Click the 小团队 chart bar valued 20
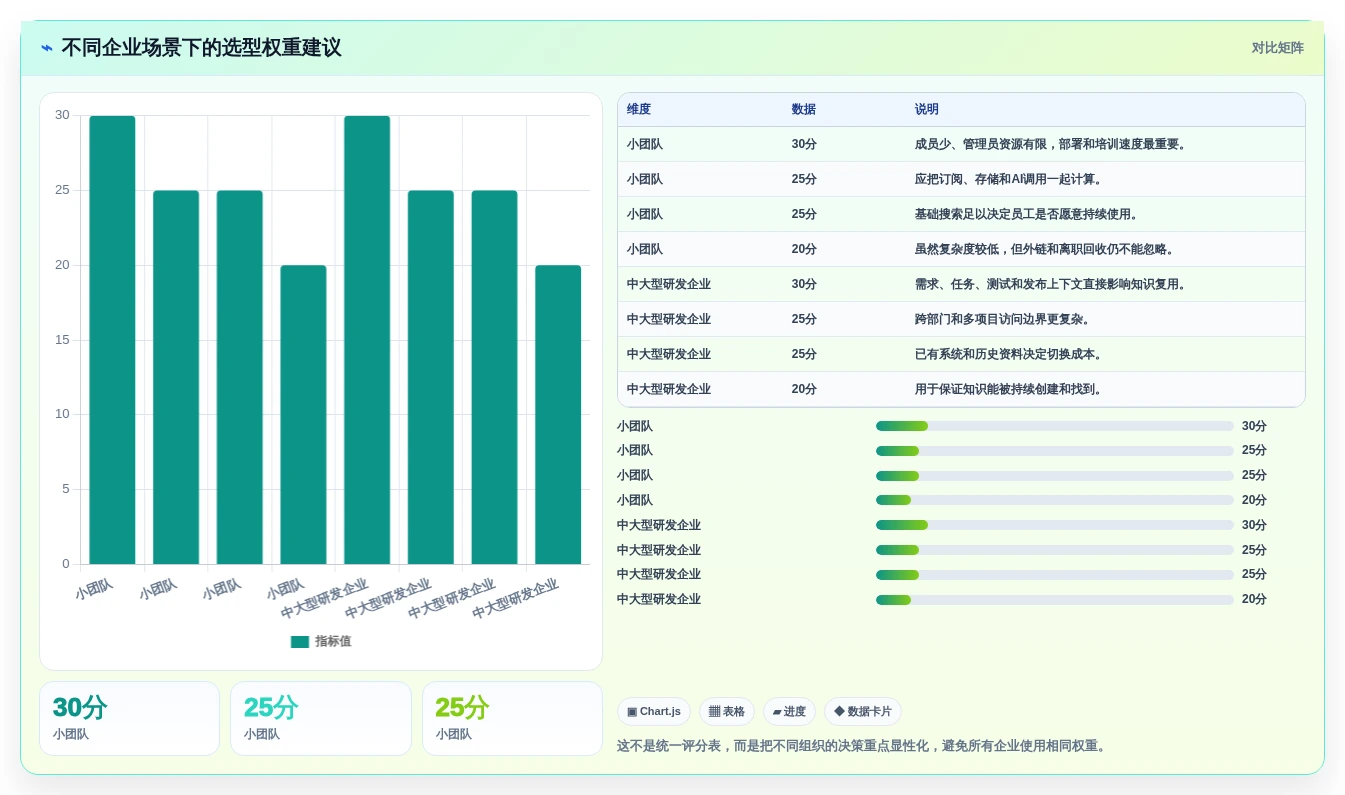1345x795 pixels. [303, 414]
